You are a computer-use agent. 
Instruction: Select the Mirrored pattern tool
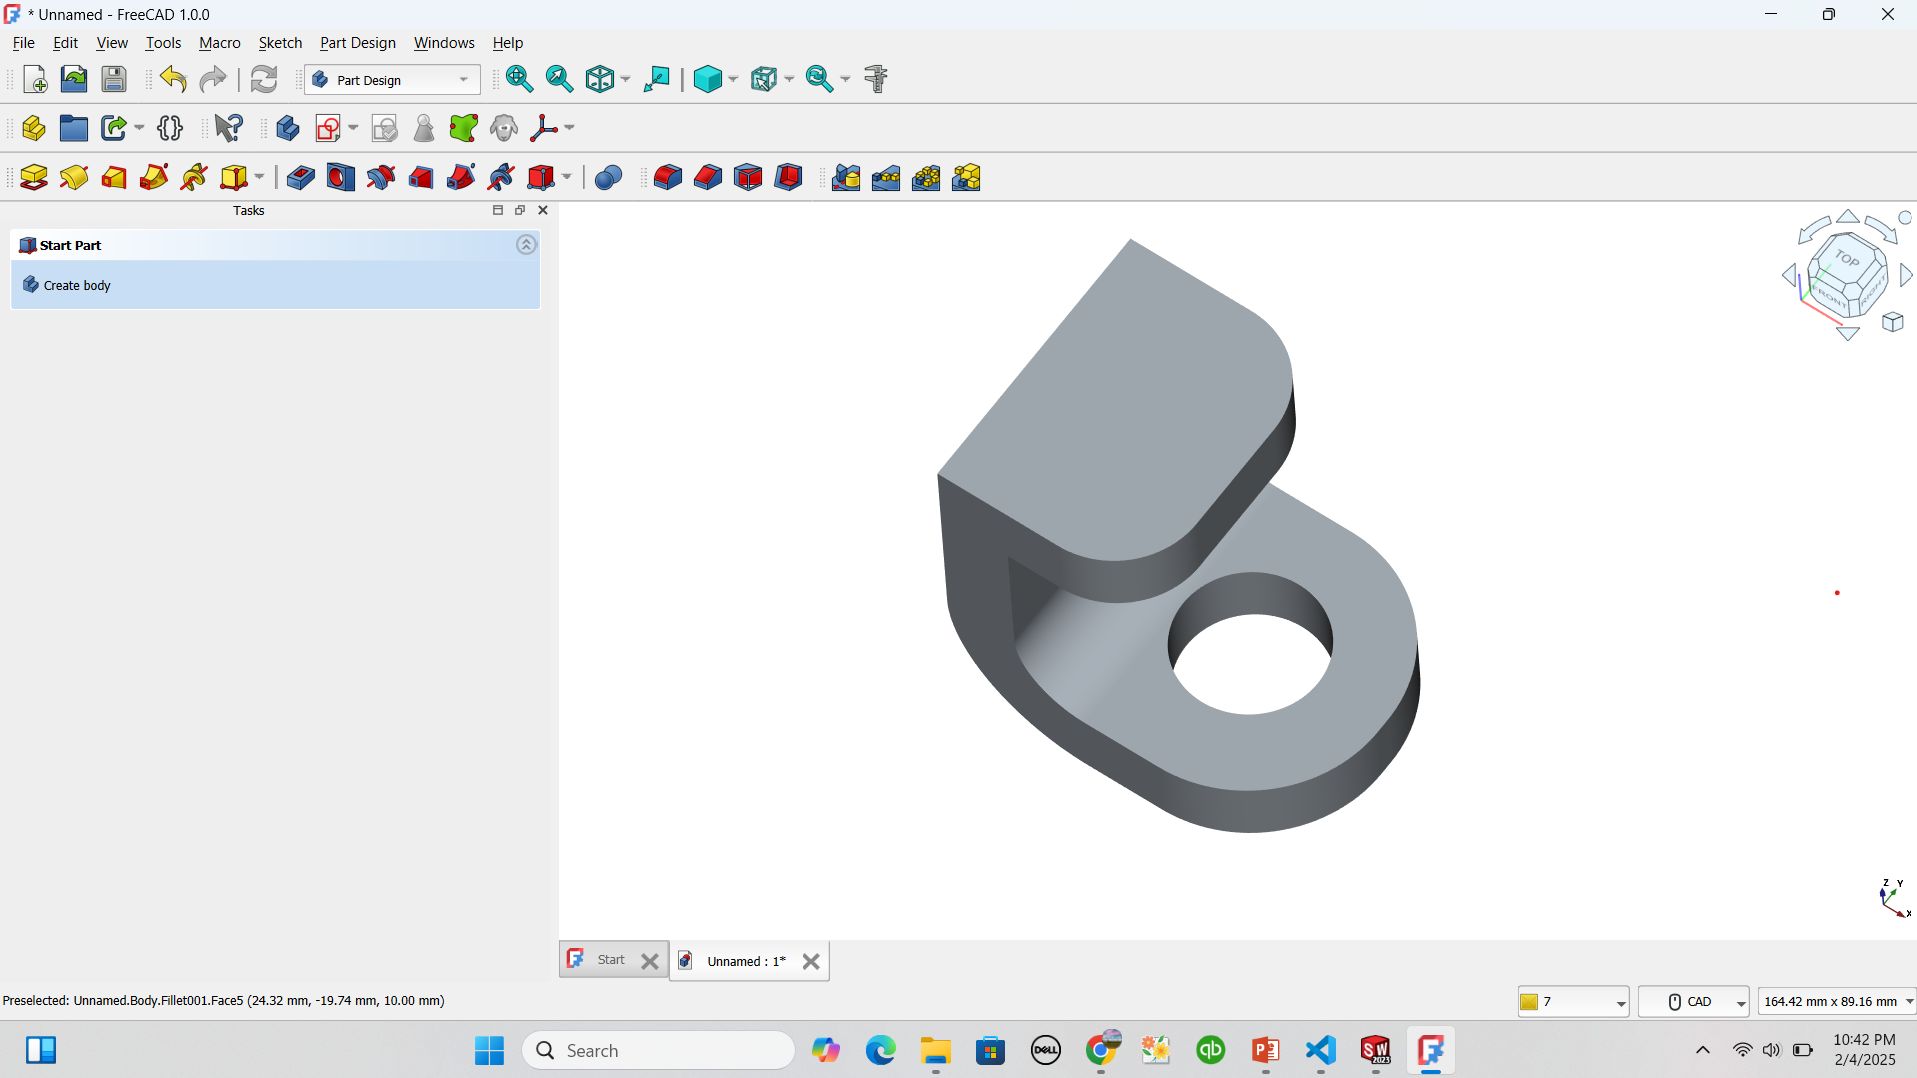click(846, 178)
